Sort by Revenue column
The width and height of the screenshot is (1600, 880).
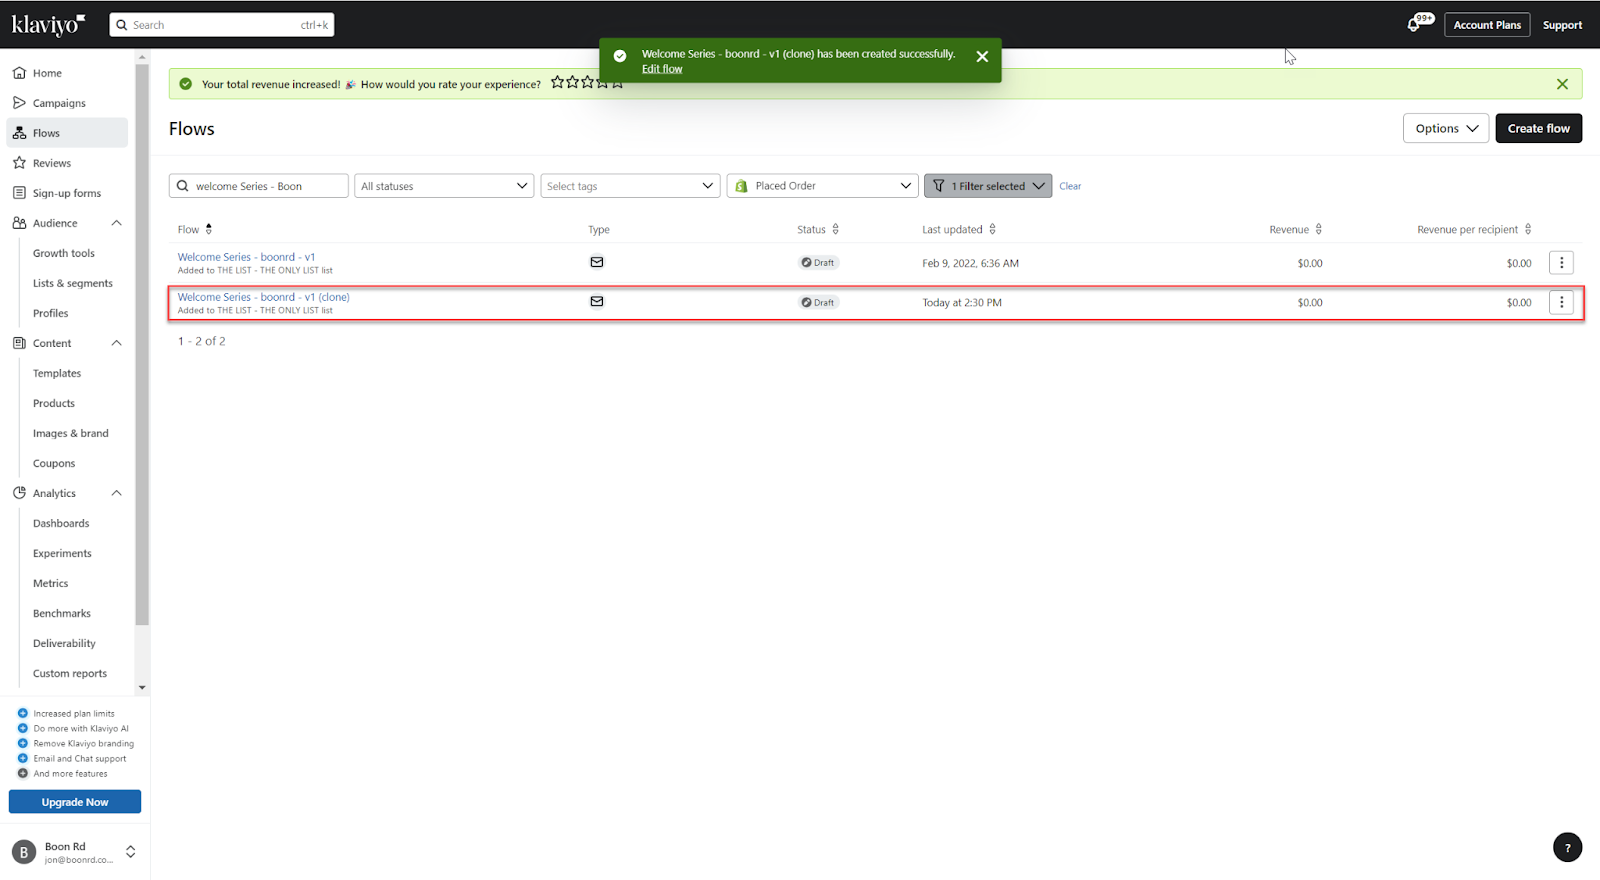pos(1319,229)
